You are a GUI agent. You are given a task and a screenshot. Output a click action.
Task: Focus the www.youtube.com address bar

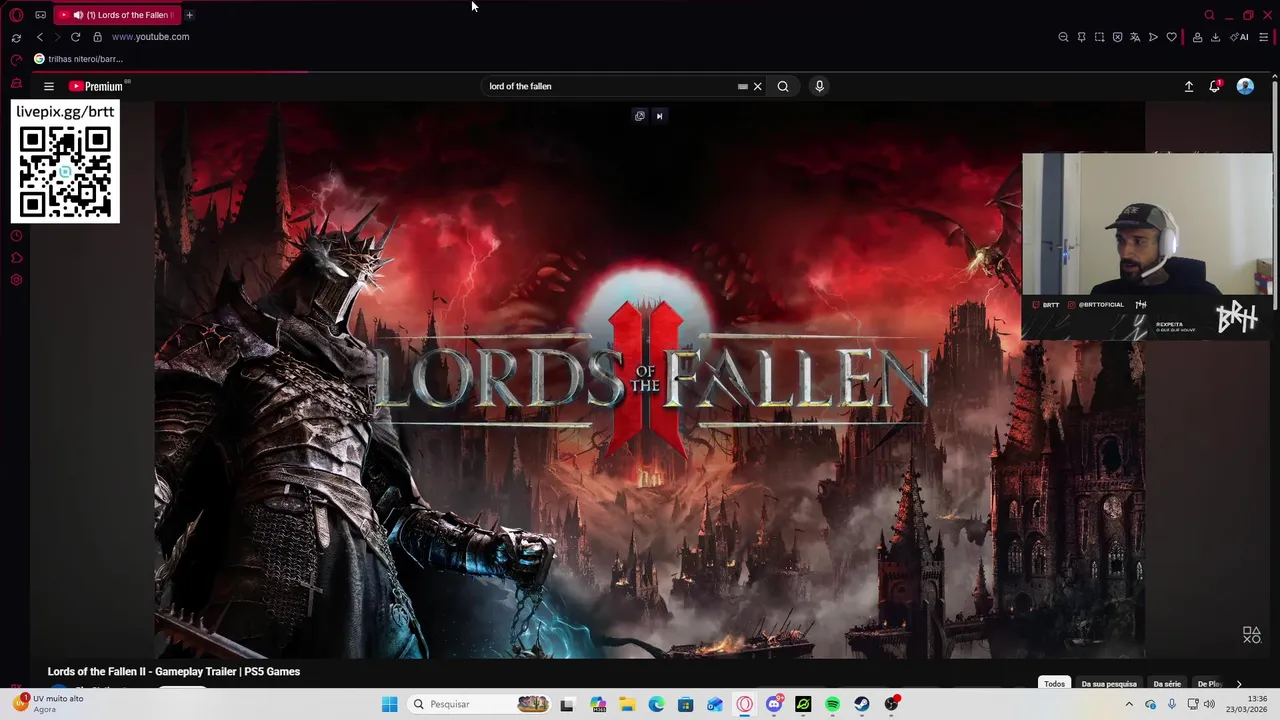[150, 37]
